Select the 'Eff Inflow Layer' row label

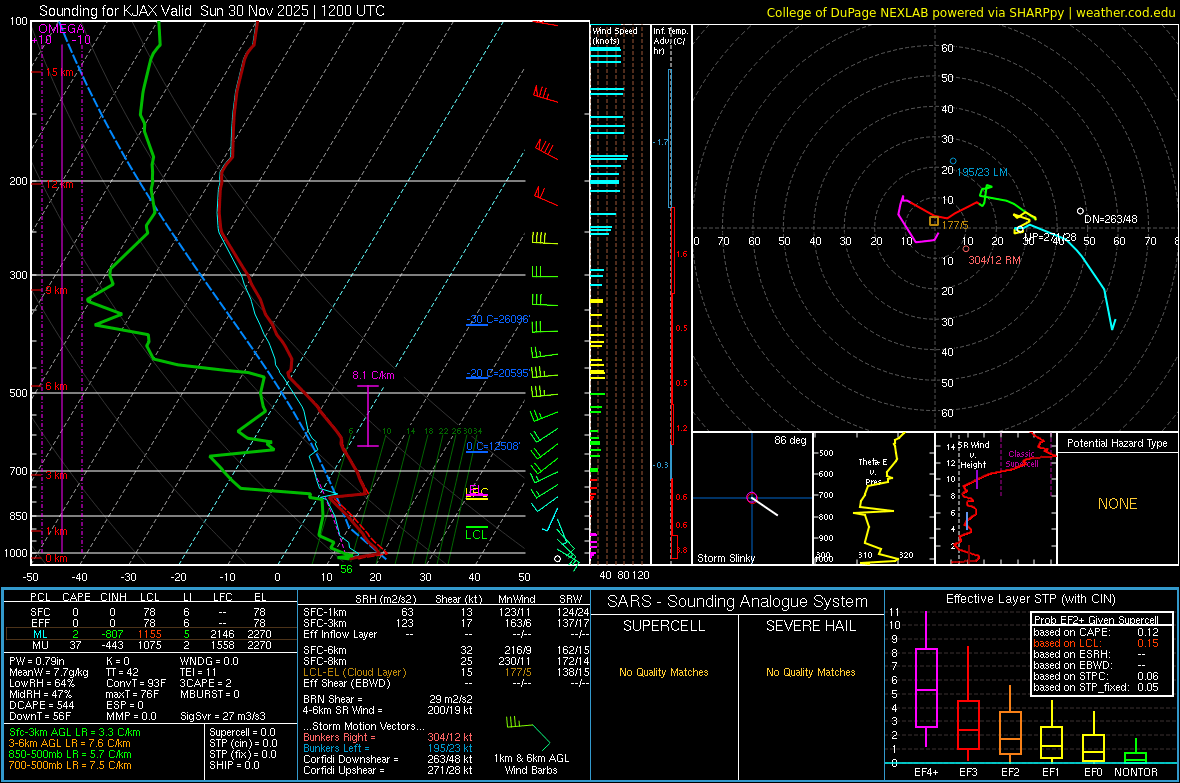coord(340,634)
